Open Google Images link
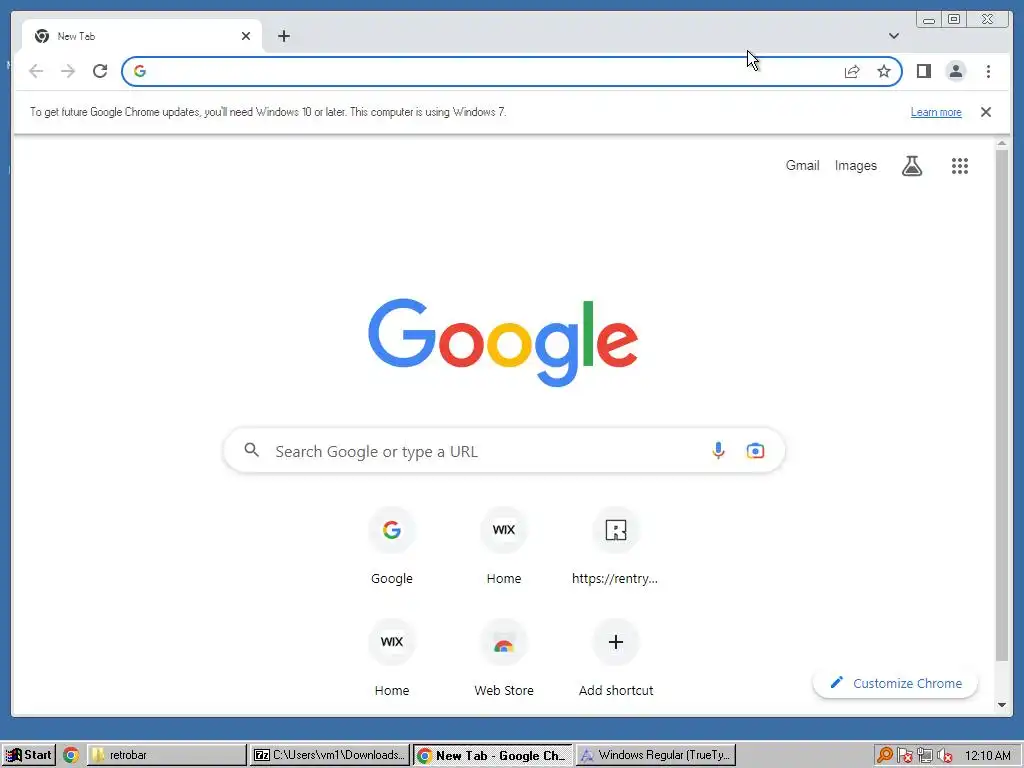 pos(856,166)
